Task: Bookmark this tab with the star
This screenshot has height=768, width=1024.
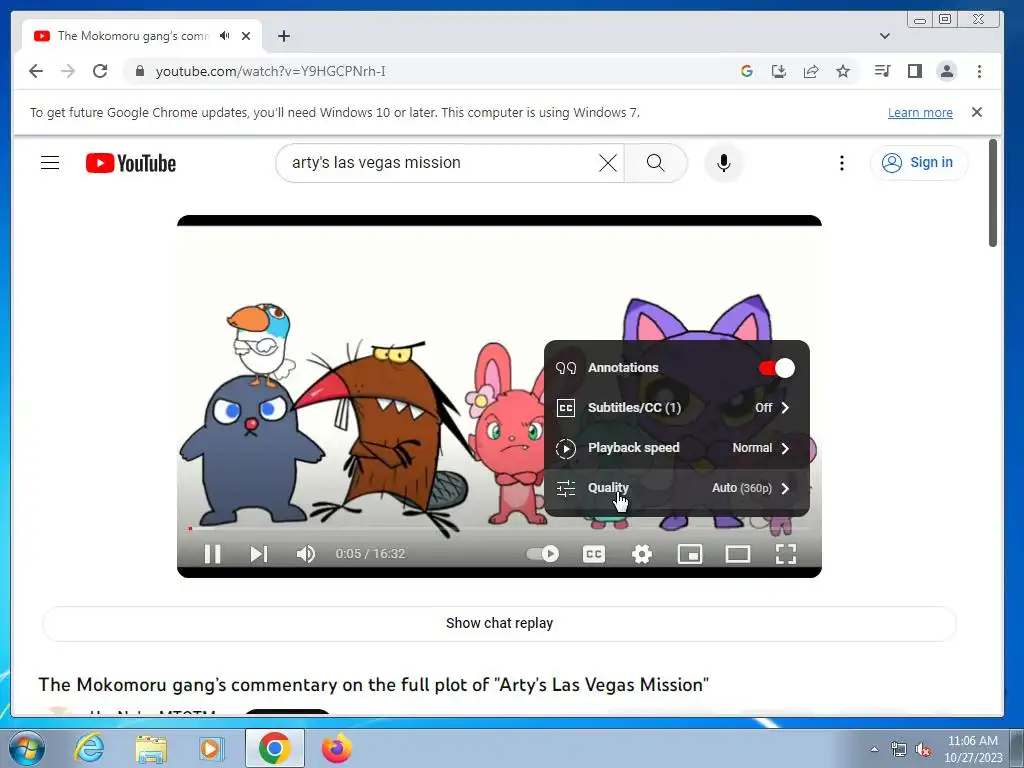Action: (x=843, y=71)
